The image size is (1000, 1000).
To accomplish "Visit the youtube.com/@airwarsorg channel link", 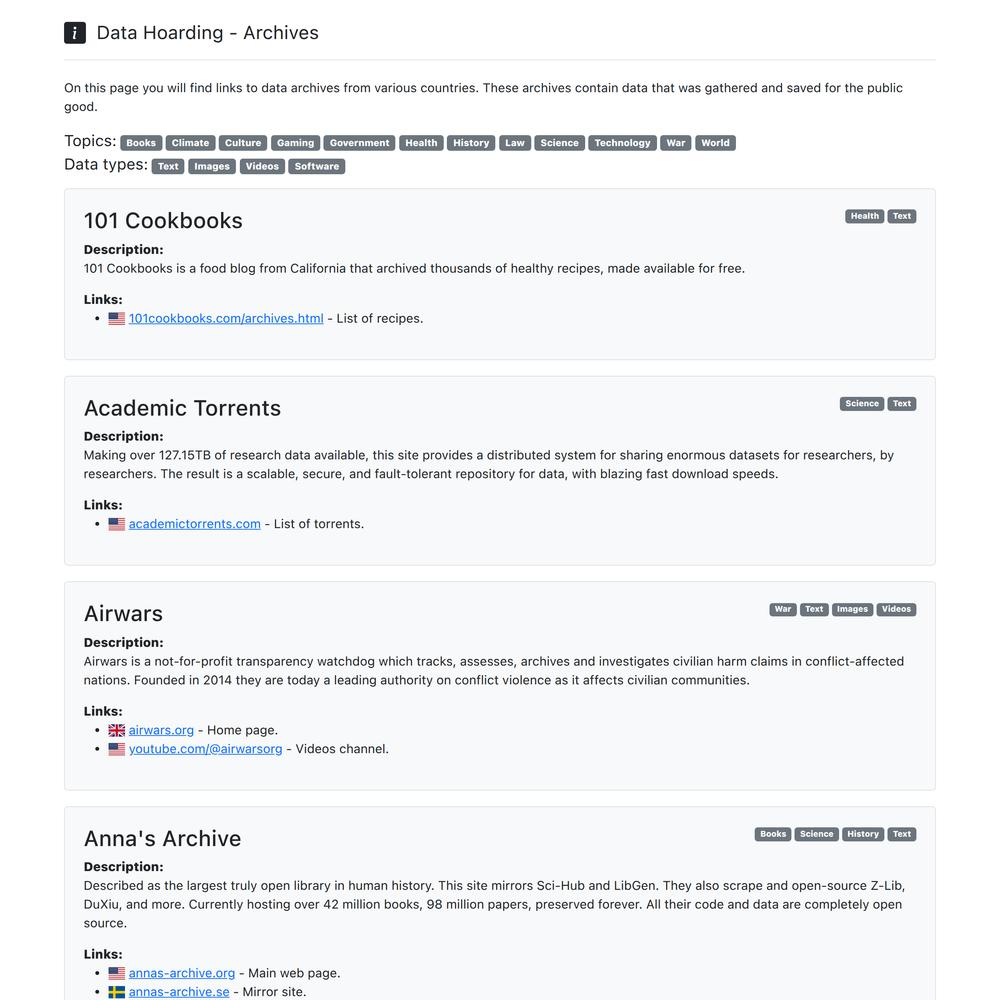I will point(205,749).
